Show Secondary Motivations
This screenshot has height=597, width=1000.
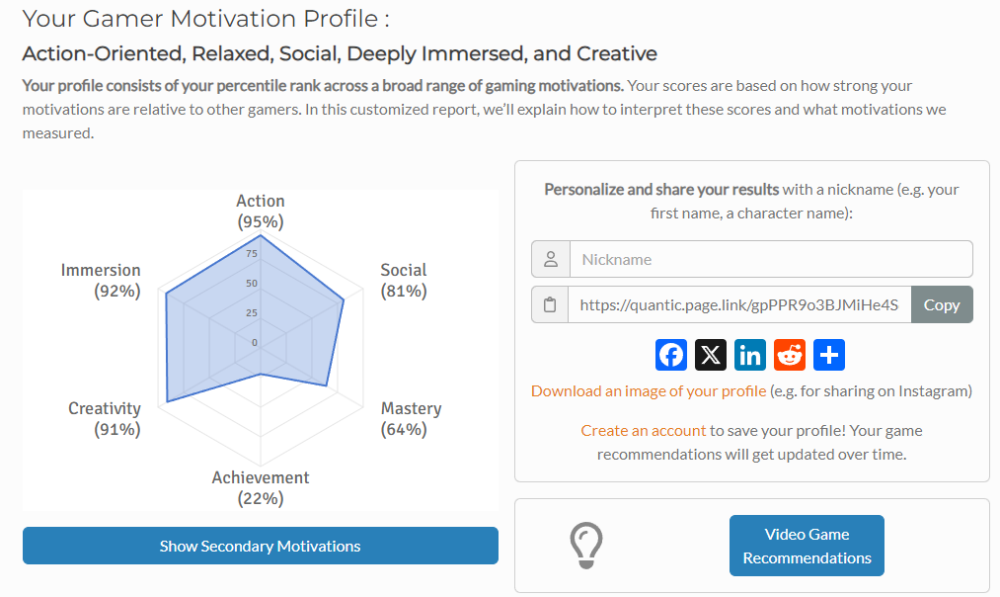(x=260, y=546)
